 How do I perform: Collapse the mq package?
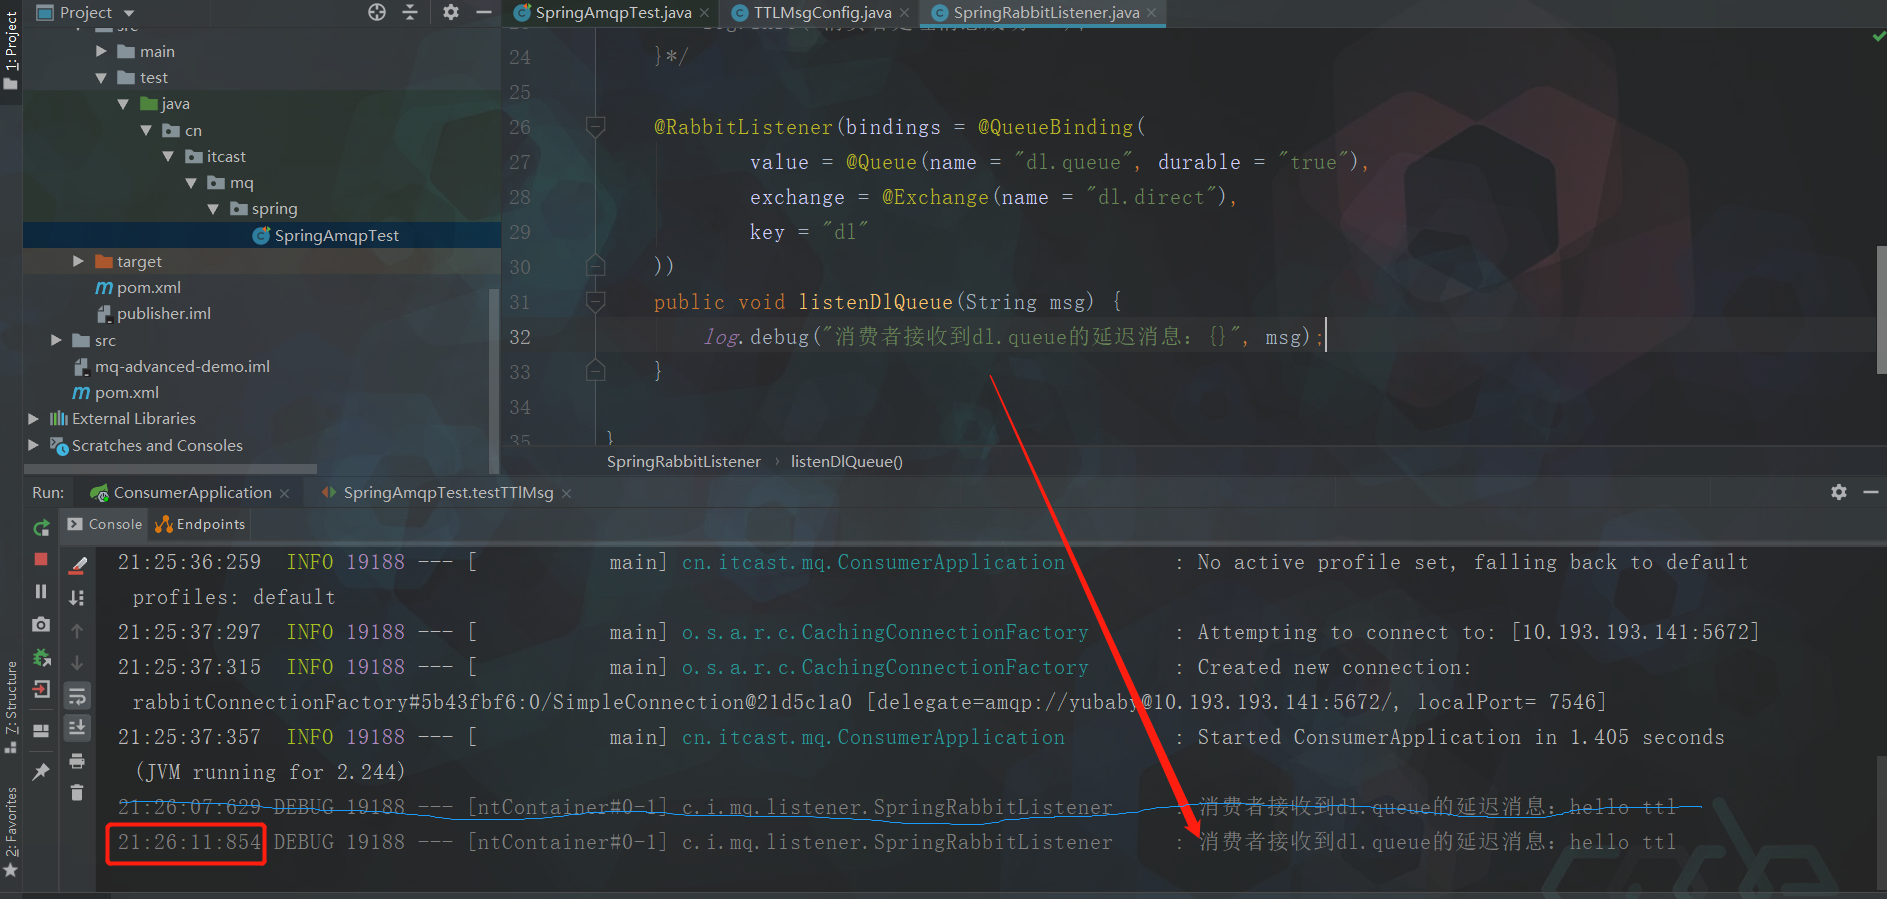click(x=191, y=183)
